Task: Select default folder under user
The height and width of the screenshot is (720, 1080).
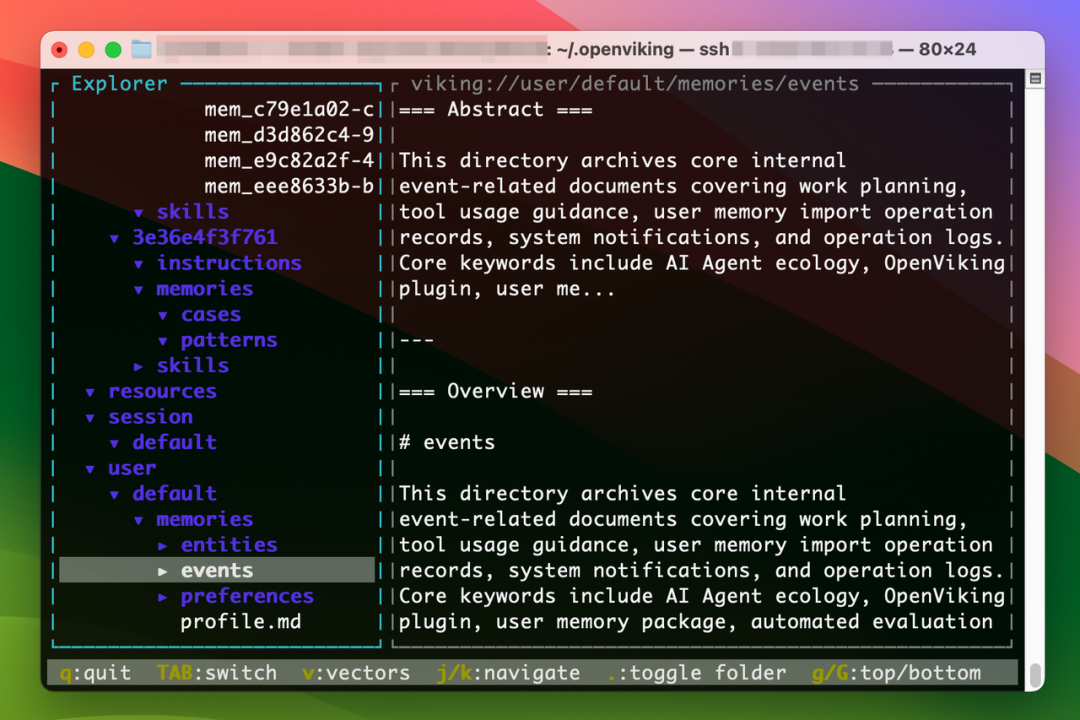Action: click(x=174, y=494)
